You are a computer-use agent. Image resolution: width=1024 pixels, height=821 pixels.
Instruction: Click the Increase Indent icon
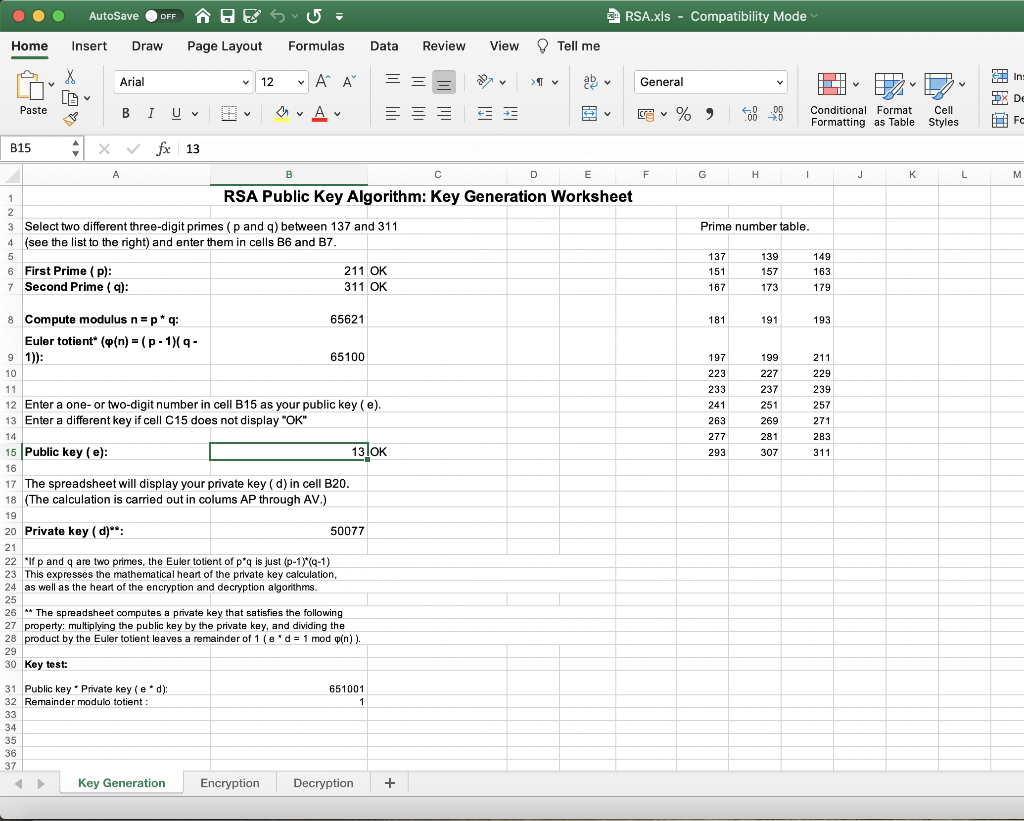(510, 114)
